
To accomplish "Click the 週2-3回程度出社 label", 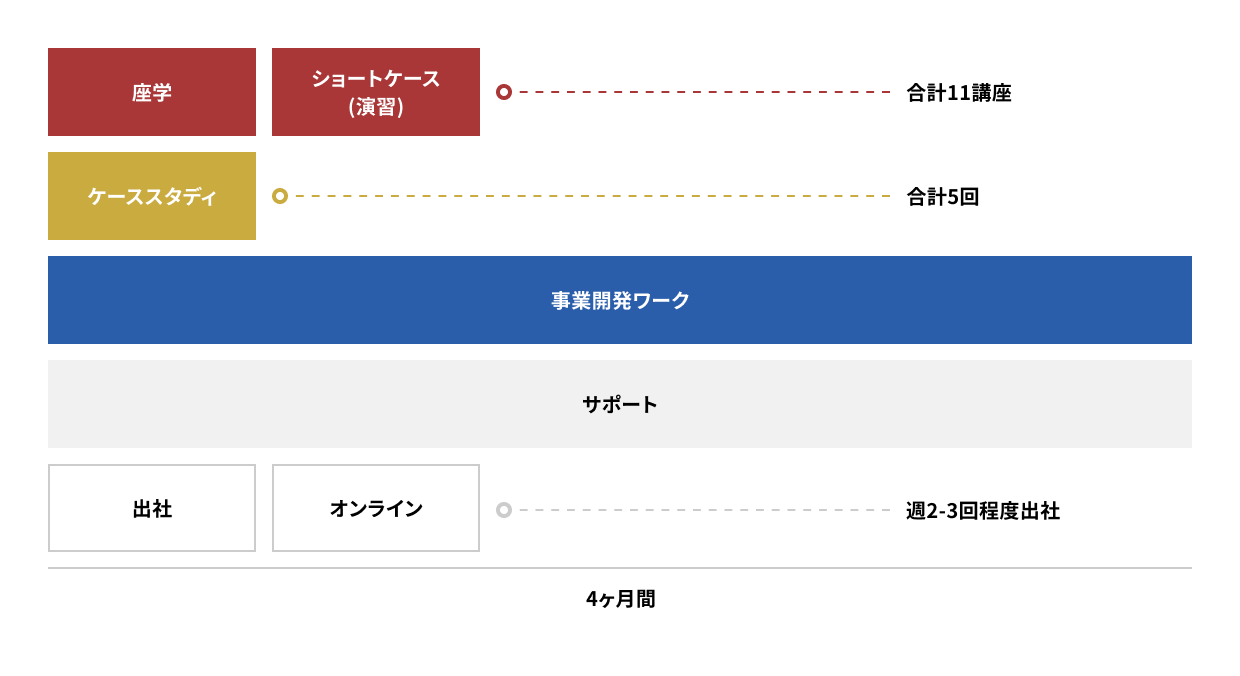I will (x=982, y=511).
